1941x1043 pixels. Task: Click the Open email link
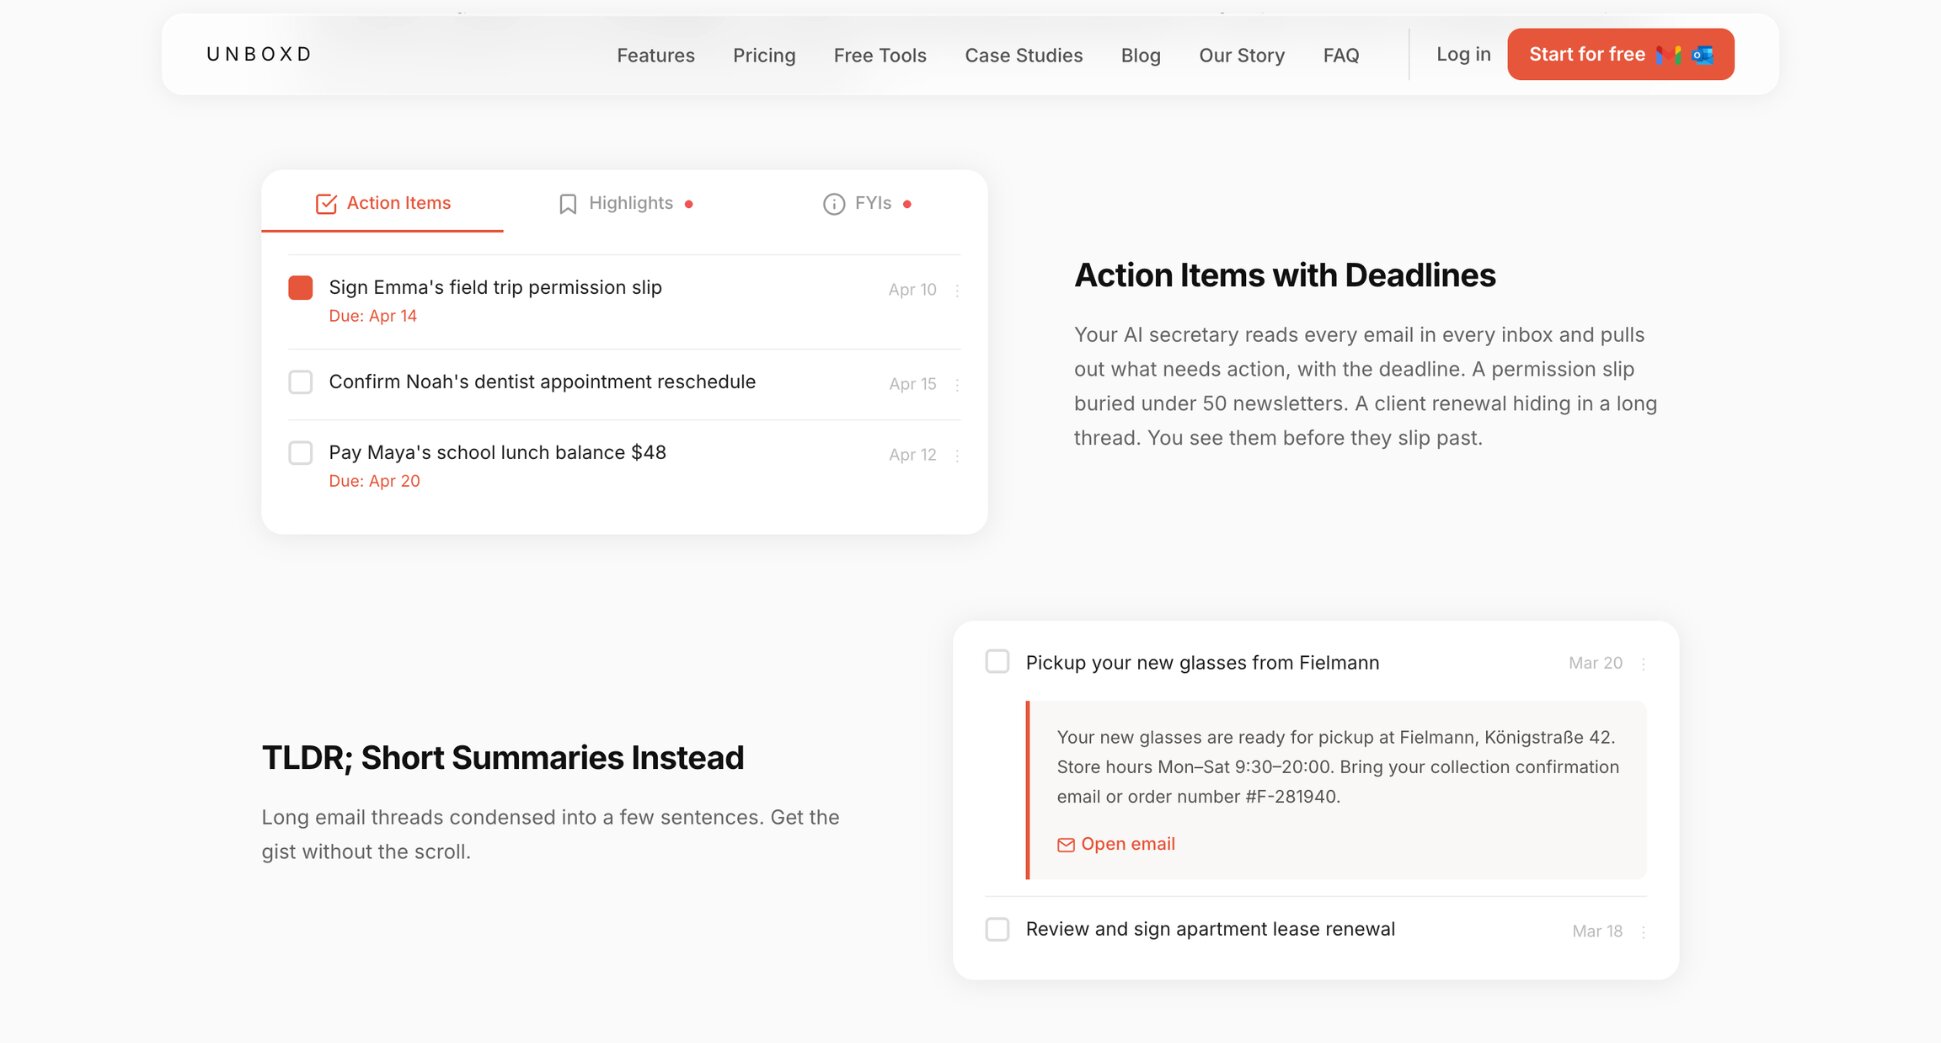point(1116,844)
